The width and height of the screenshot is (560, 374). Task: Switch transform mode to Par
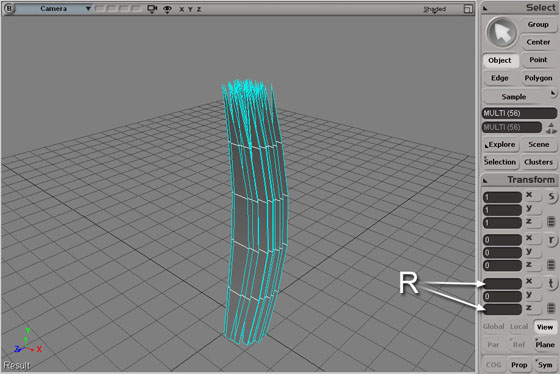click(x=493, y=345)
